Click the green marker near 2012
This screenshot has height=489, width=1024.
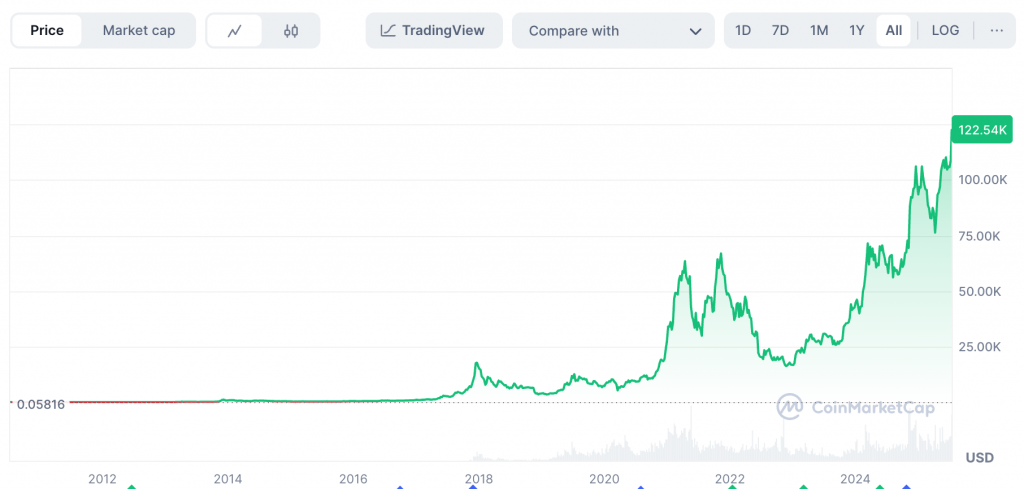[x=130, y=487]
